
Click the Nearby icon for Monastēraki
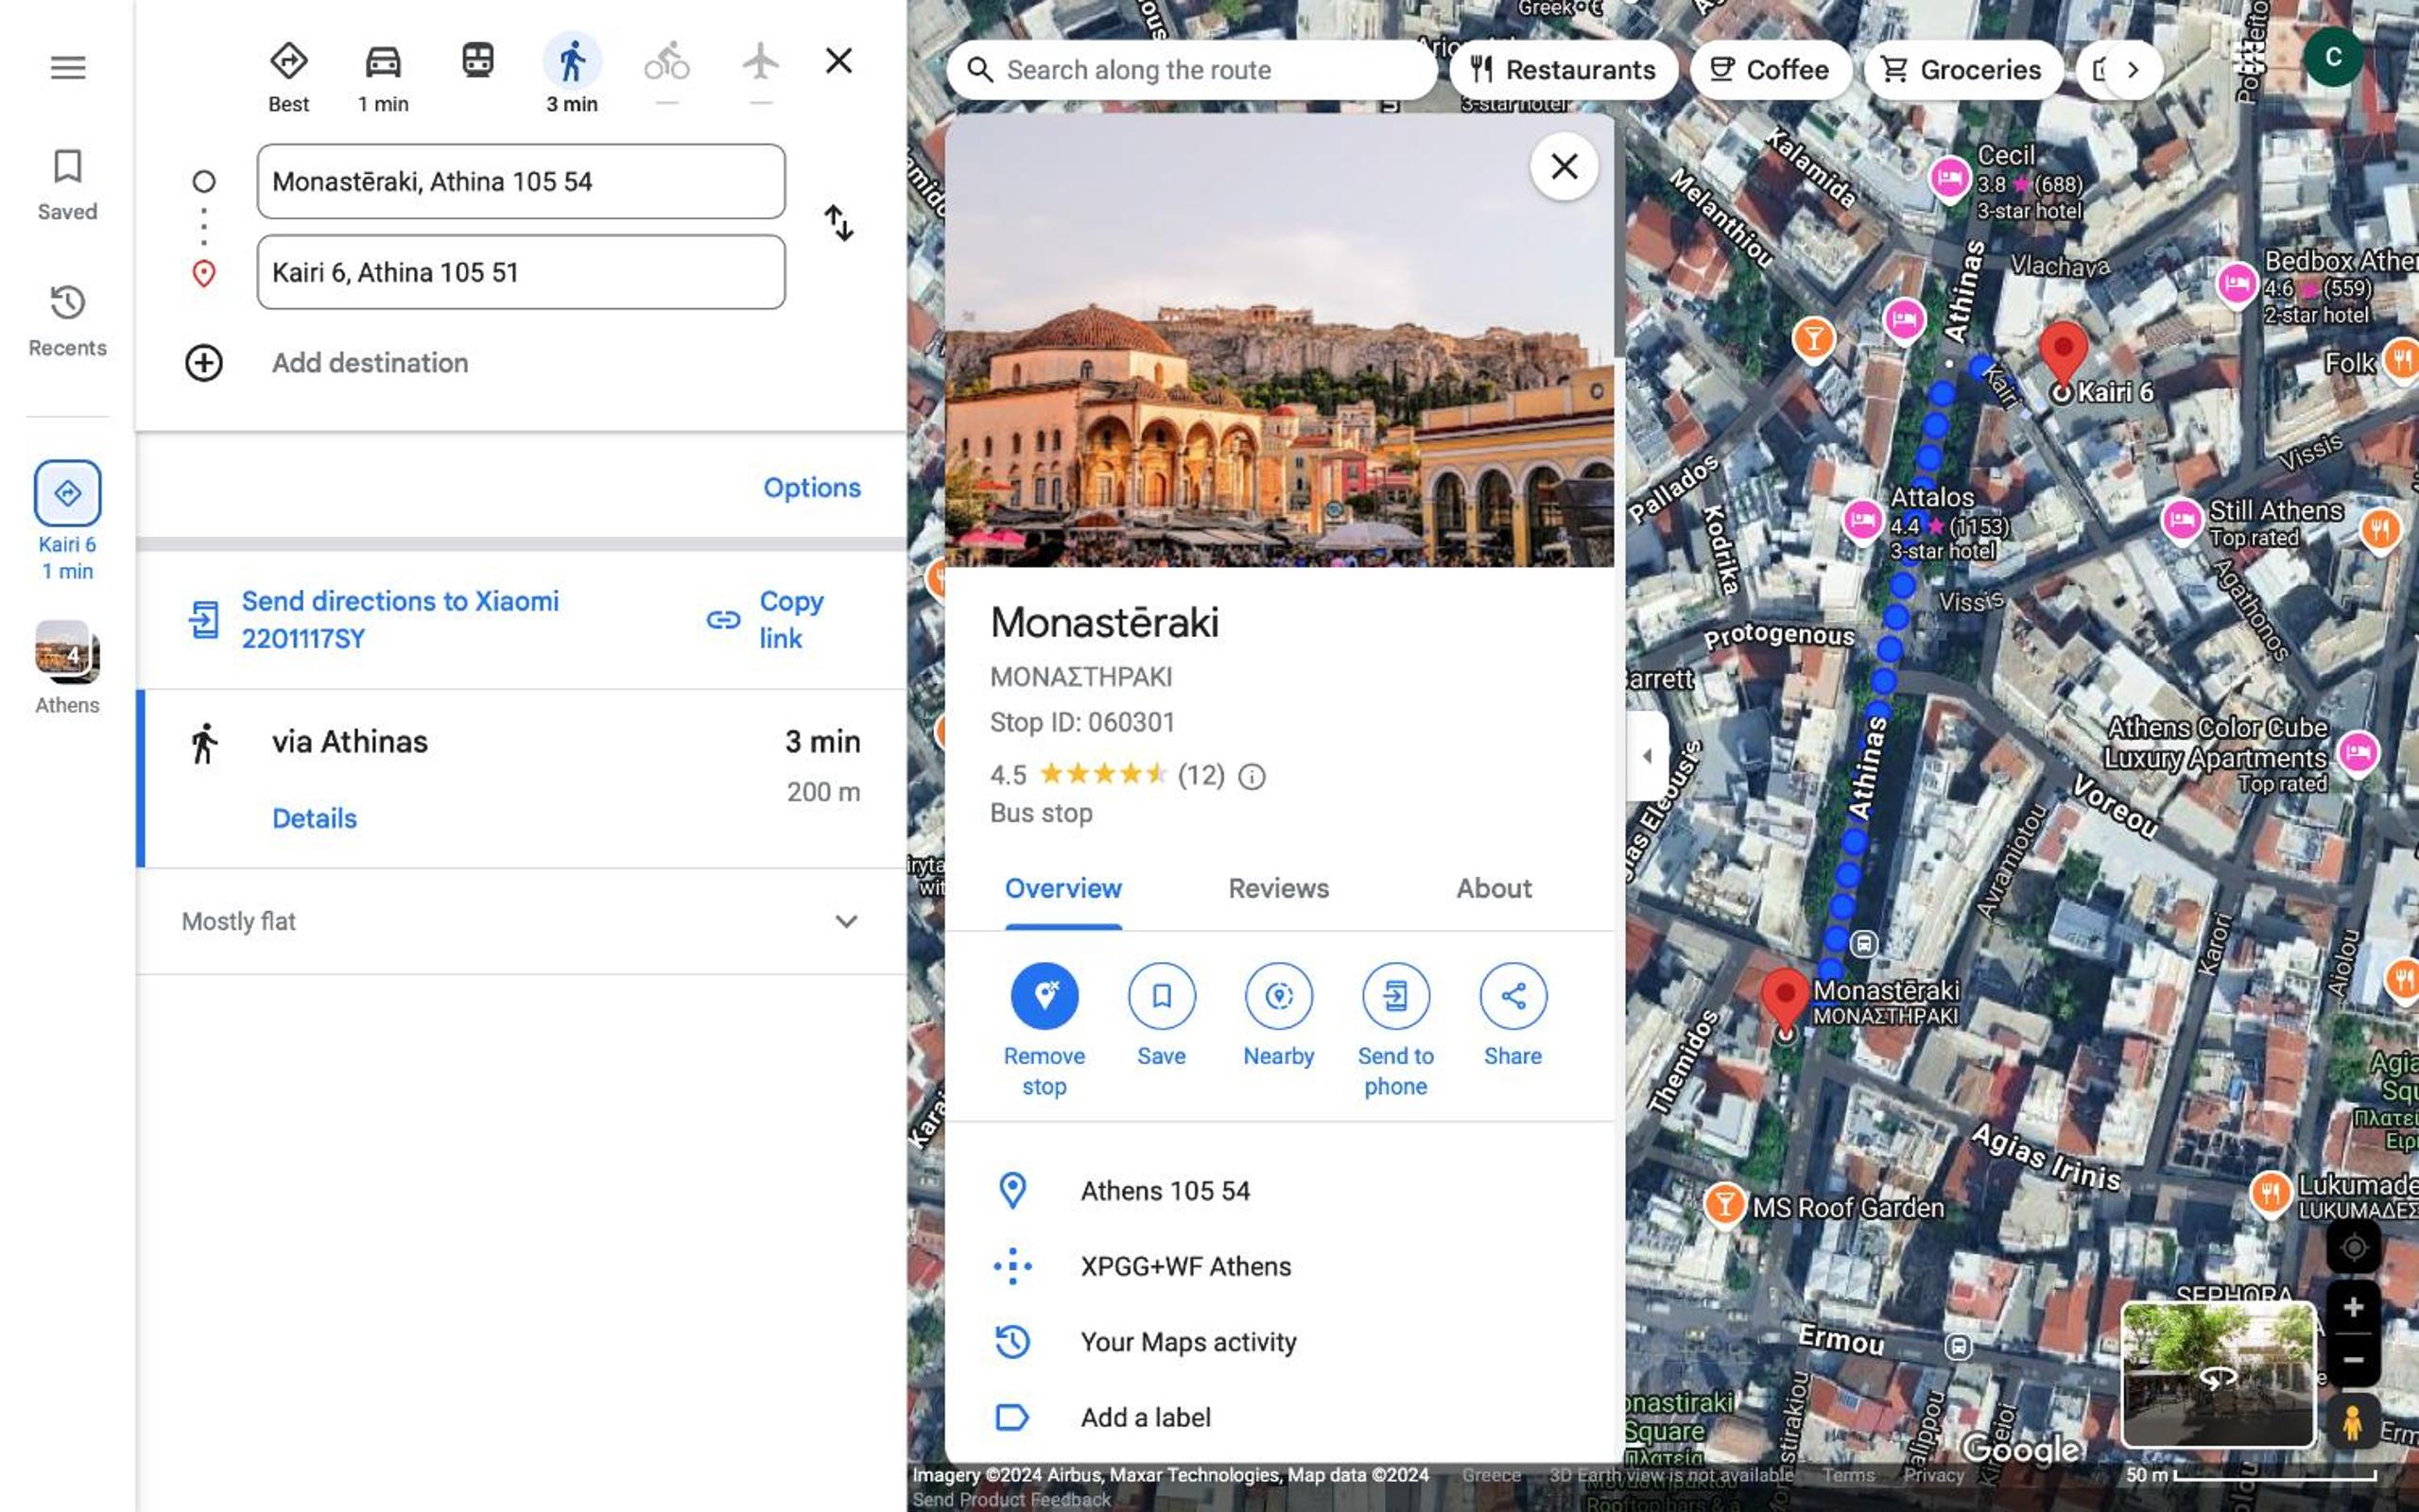coord(1279,996)
